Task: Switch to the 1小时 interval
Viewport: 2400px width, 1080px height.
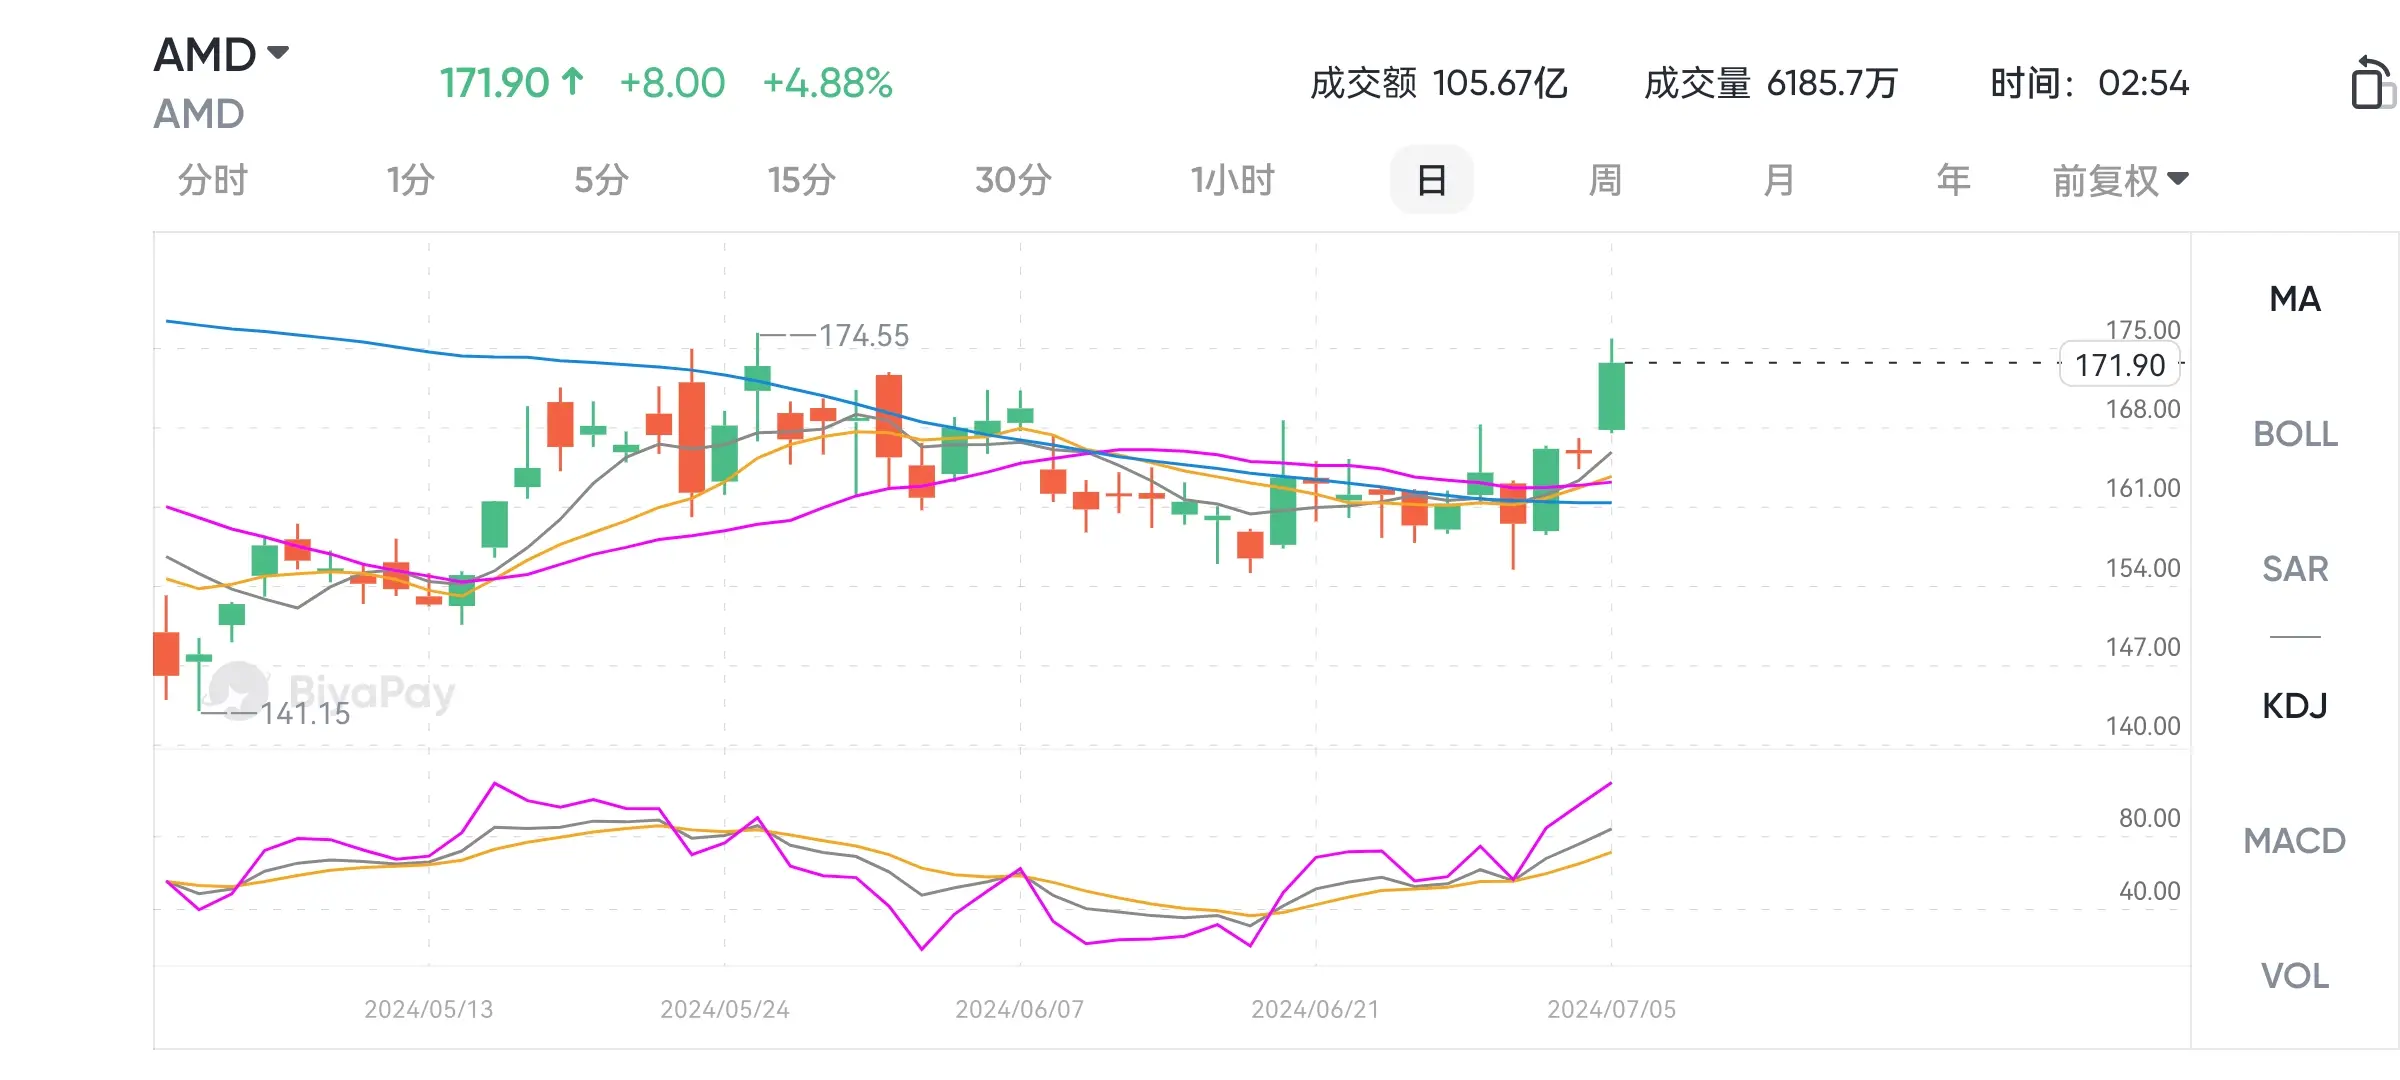Action: pos(1232,180)
